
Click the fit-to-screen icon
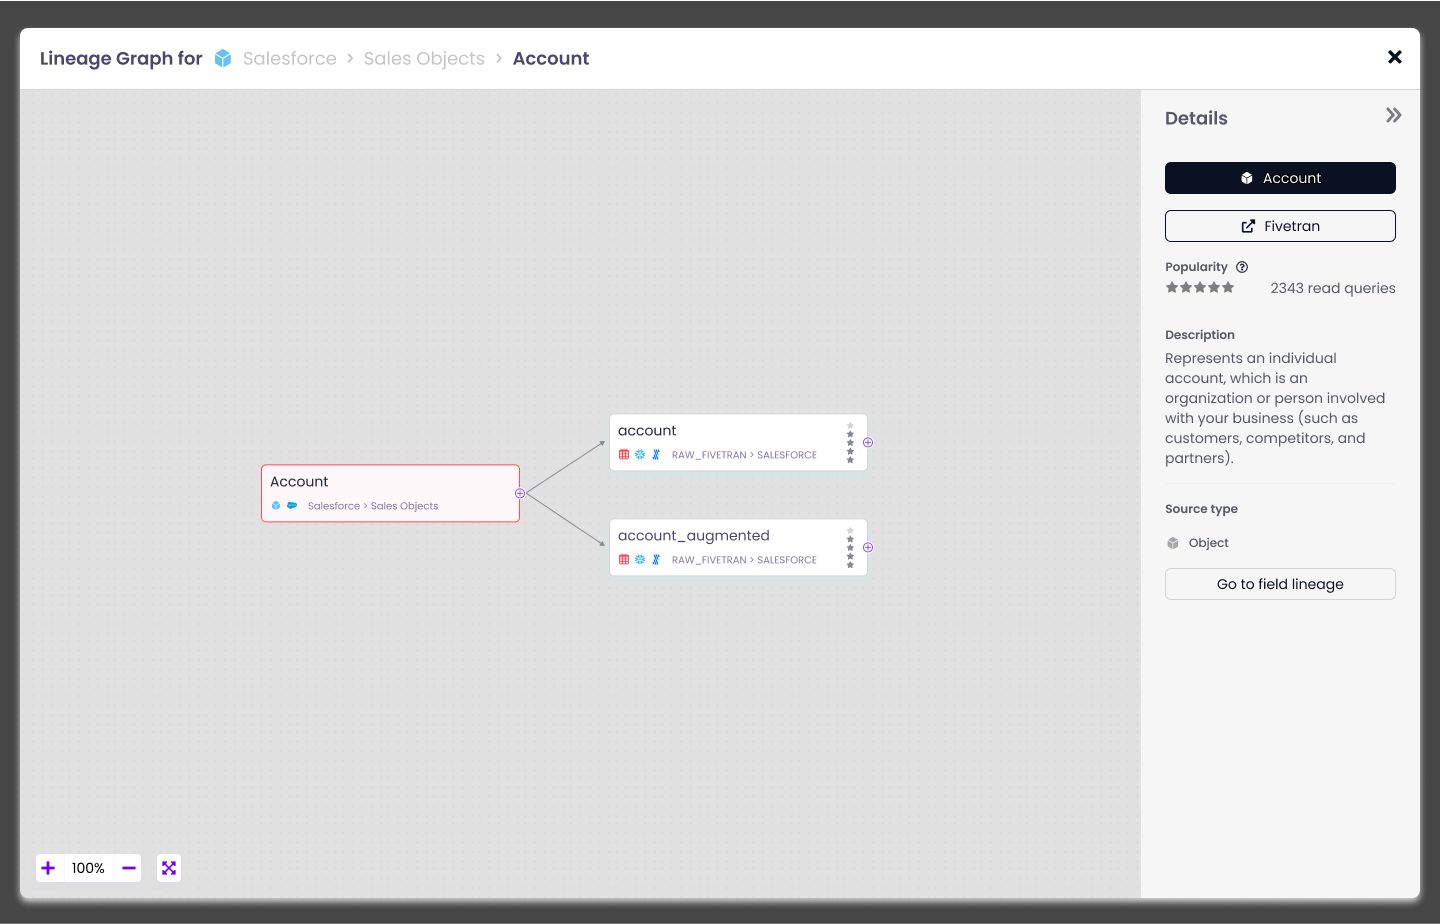pyautogui.click(x=169, y=868)
